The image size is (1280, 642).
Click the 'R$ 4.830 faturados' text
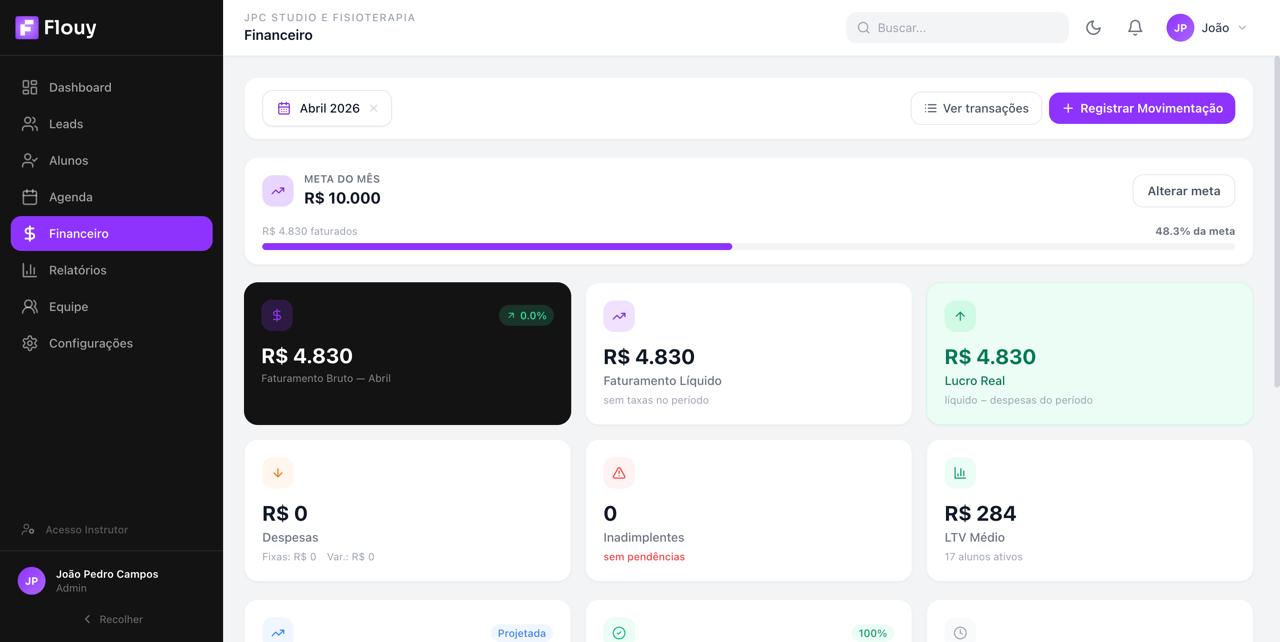310,231
